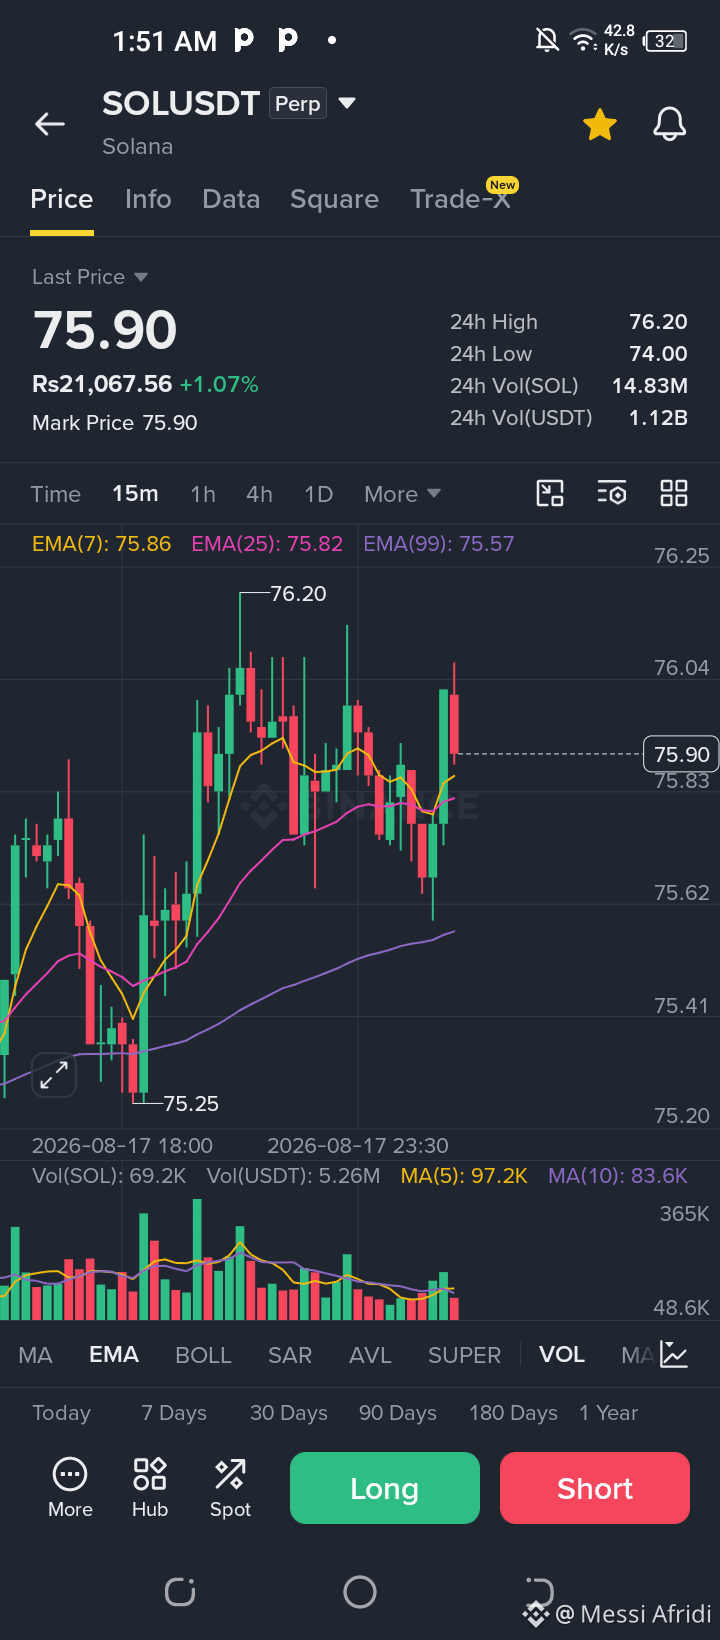Toggle the VOL sub-indicator

(562, 1355)
